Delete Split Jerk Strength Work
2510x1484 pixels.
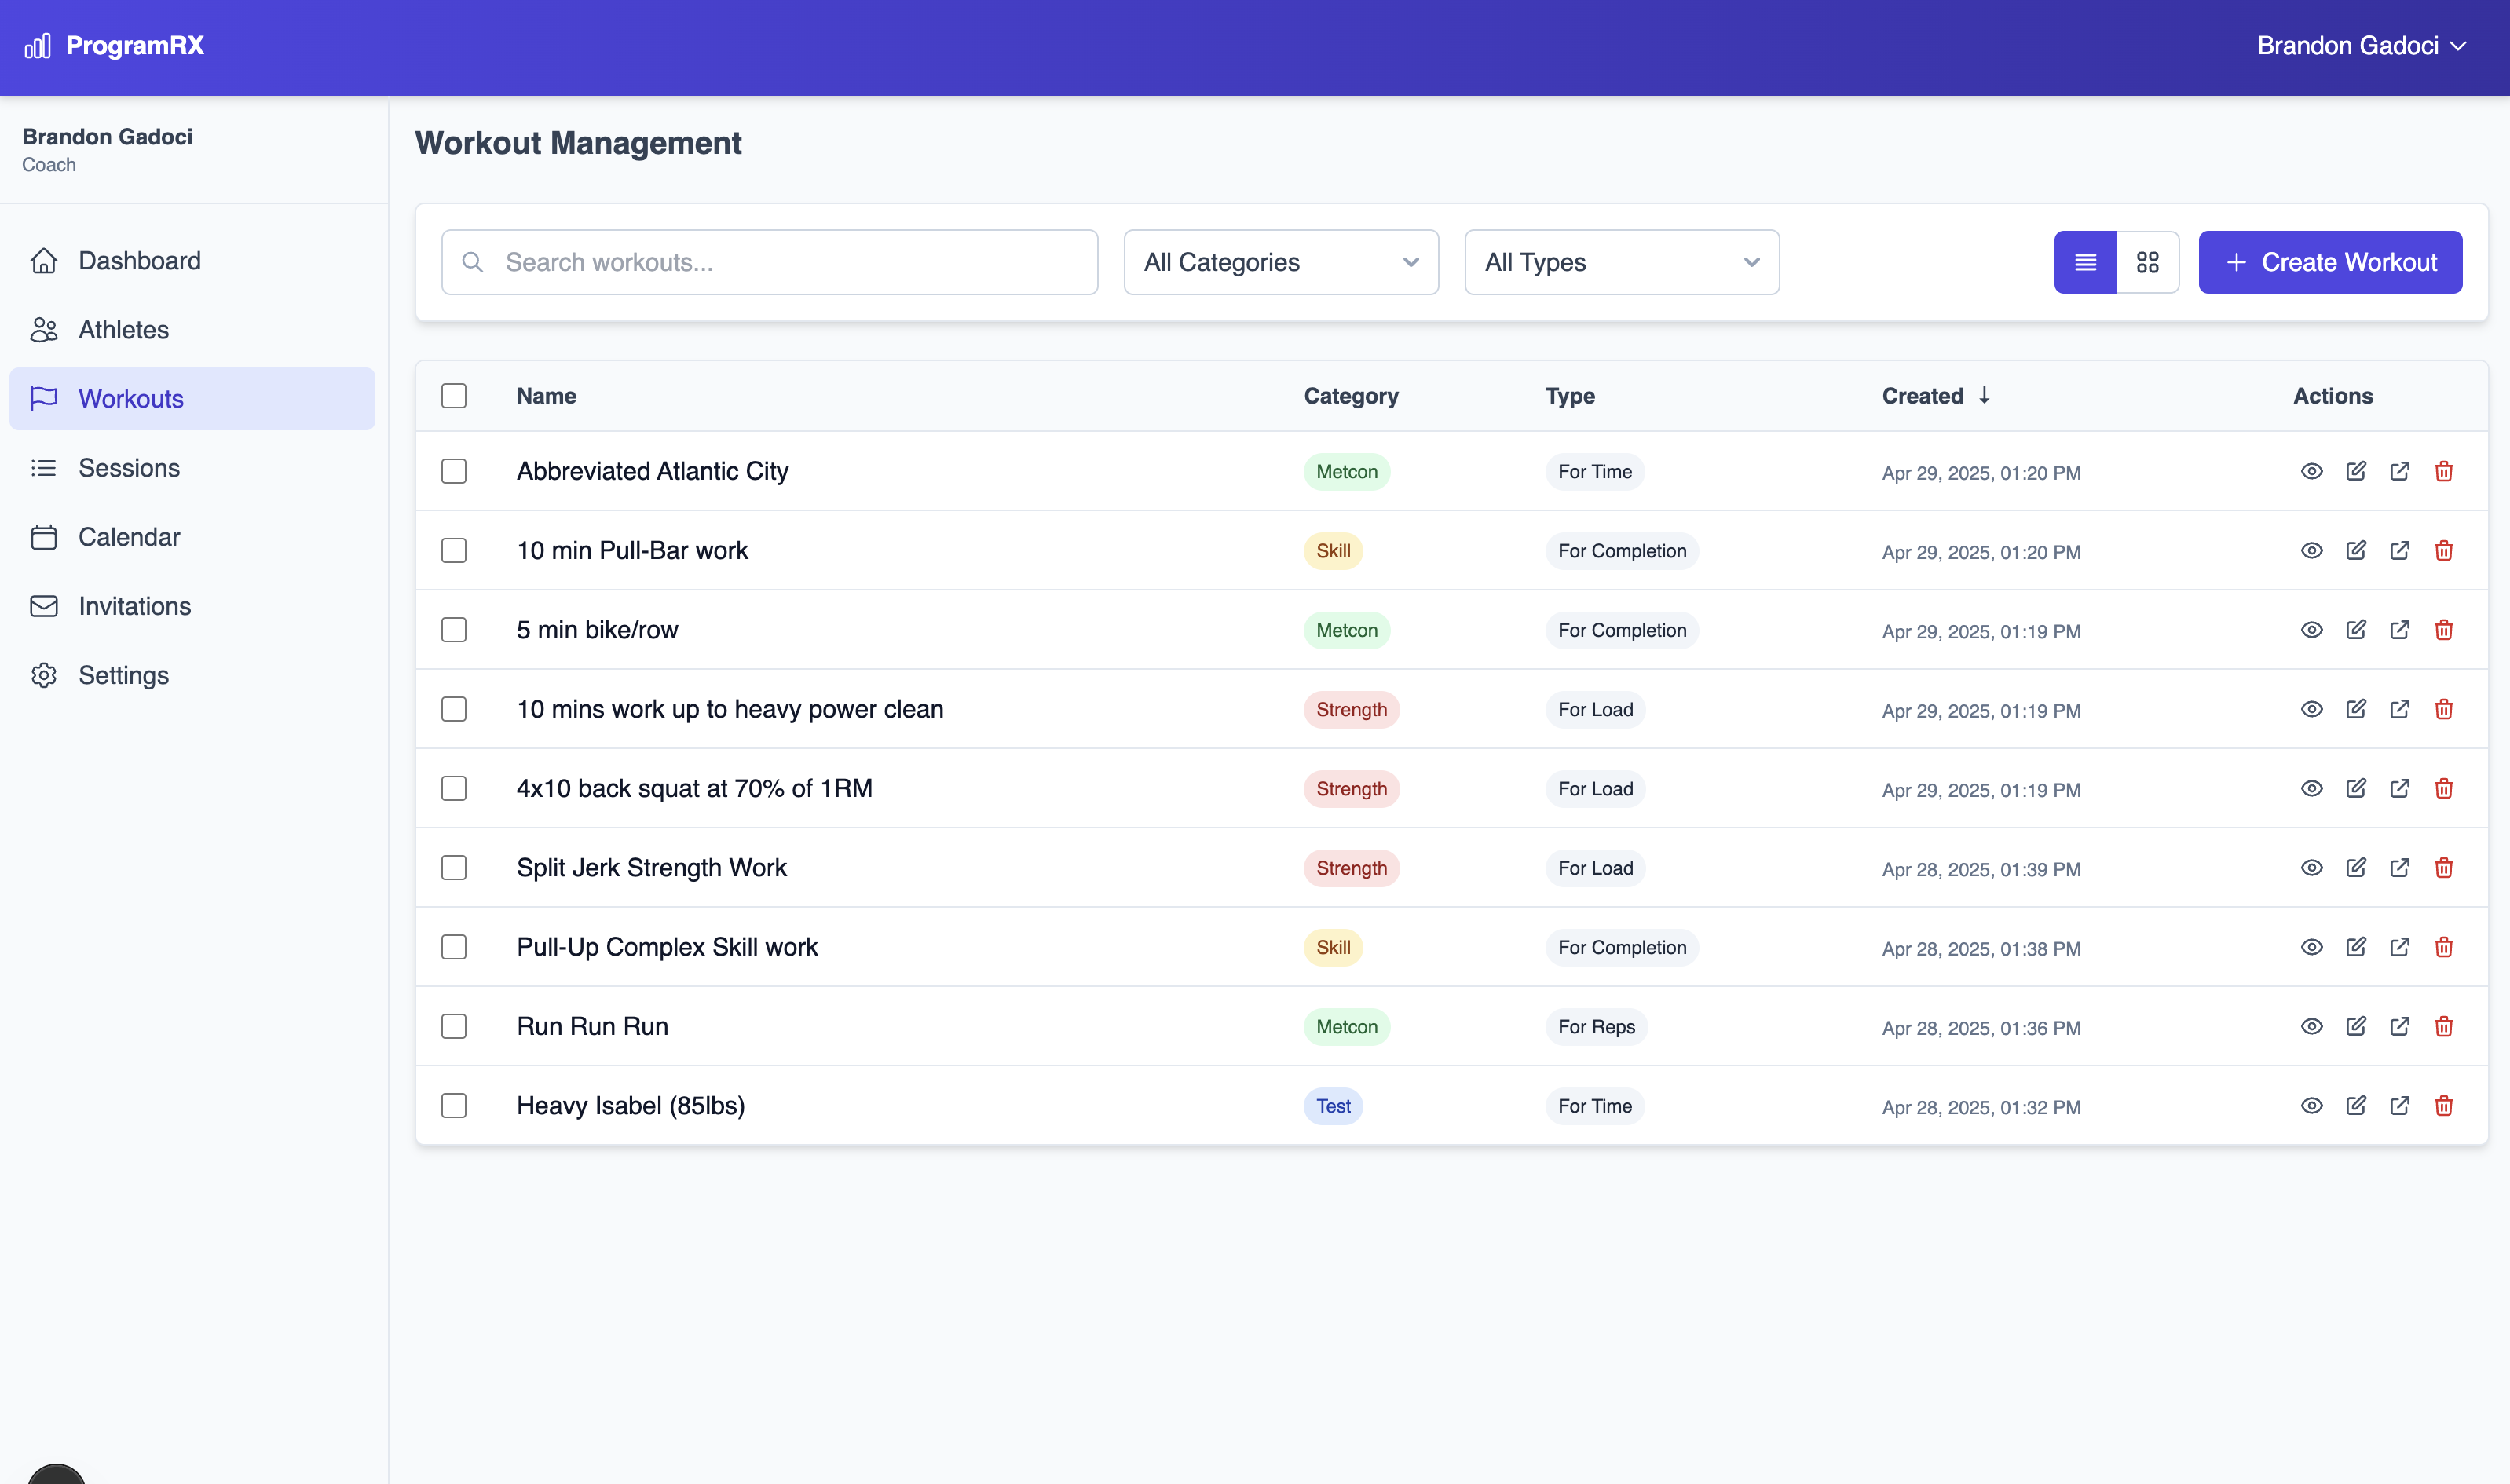point(2443,868)
